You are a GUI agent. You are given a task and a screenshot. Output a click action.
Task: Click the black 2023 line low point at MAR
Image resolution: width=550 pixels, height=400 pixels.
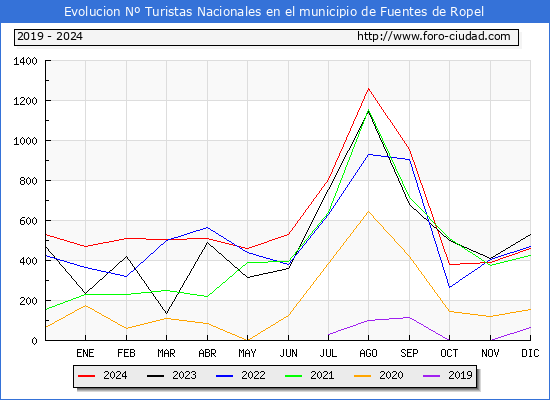[x=166, y=313]
